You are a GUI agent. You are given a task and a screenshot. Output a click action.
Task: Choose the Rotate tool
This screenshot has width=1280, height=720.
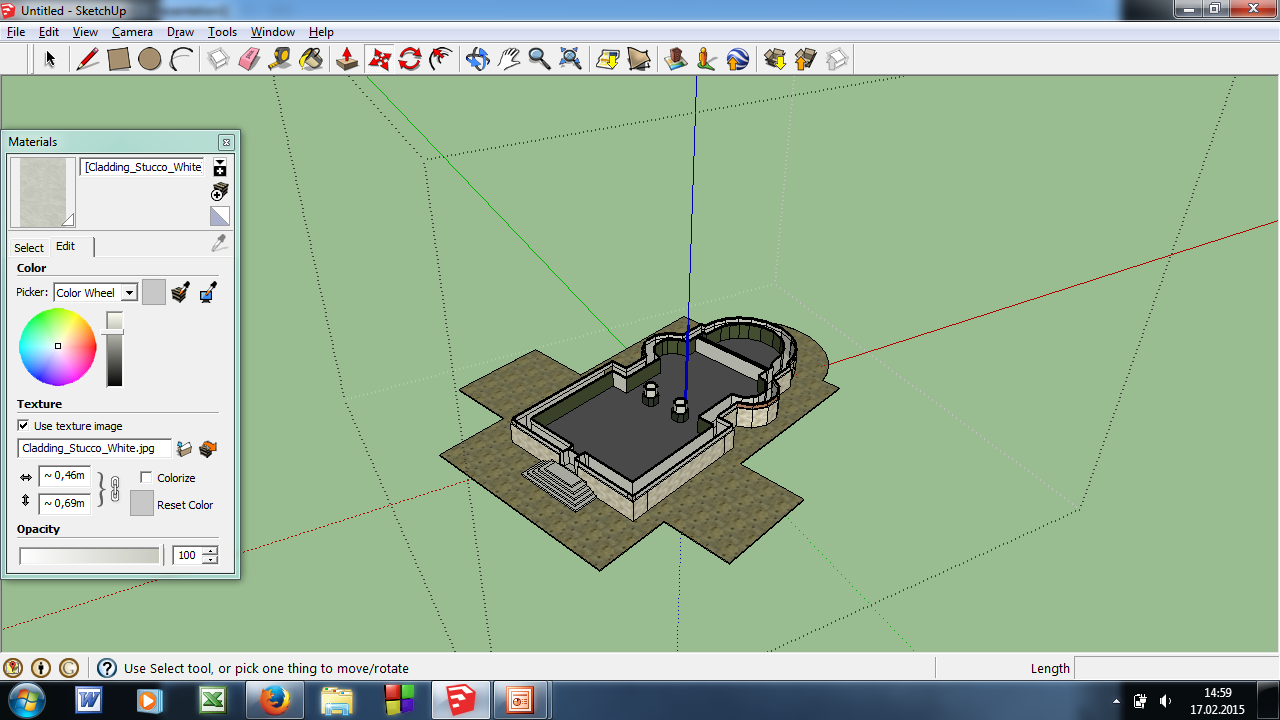coord(410,60)
